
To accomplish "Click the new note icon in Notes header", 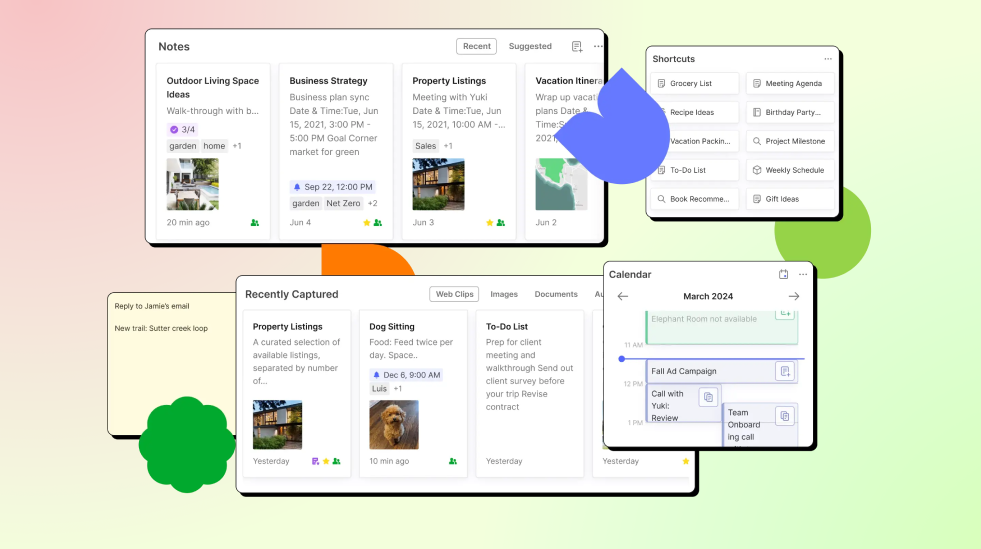I will (x=577, y=47).
